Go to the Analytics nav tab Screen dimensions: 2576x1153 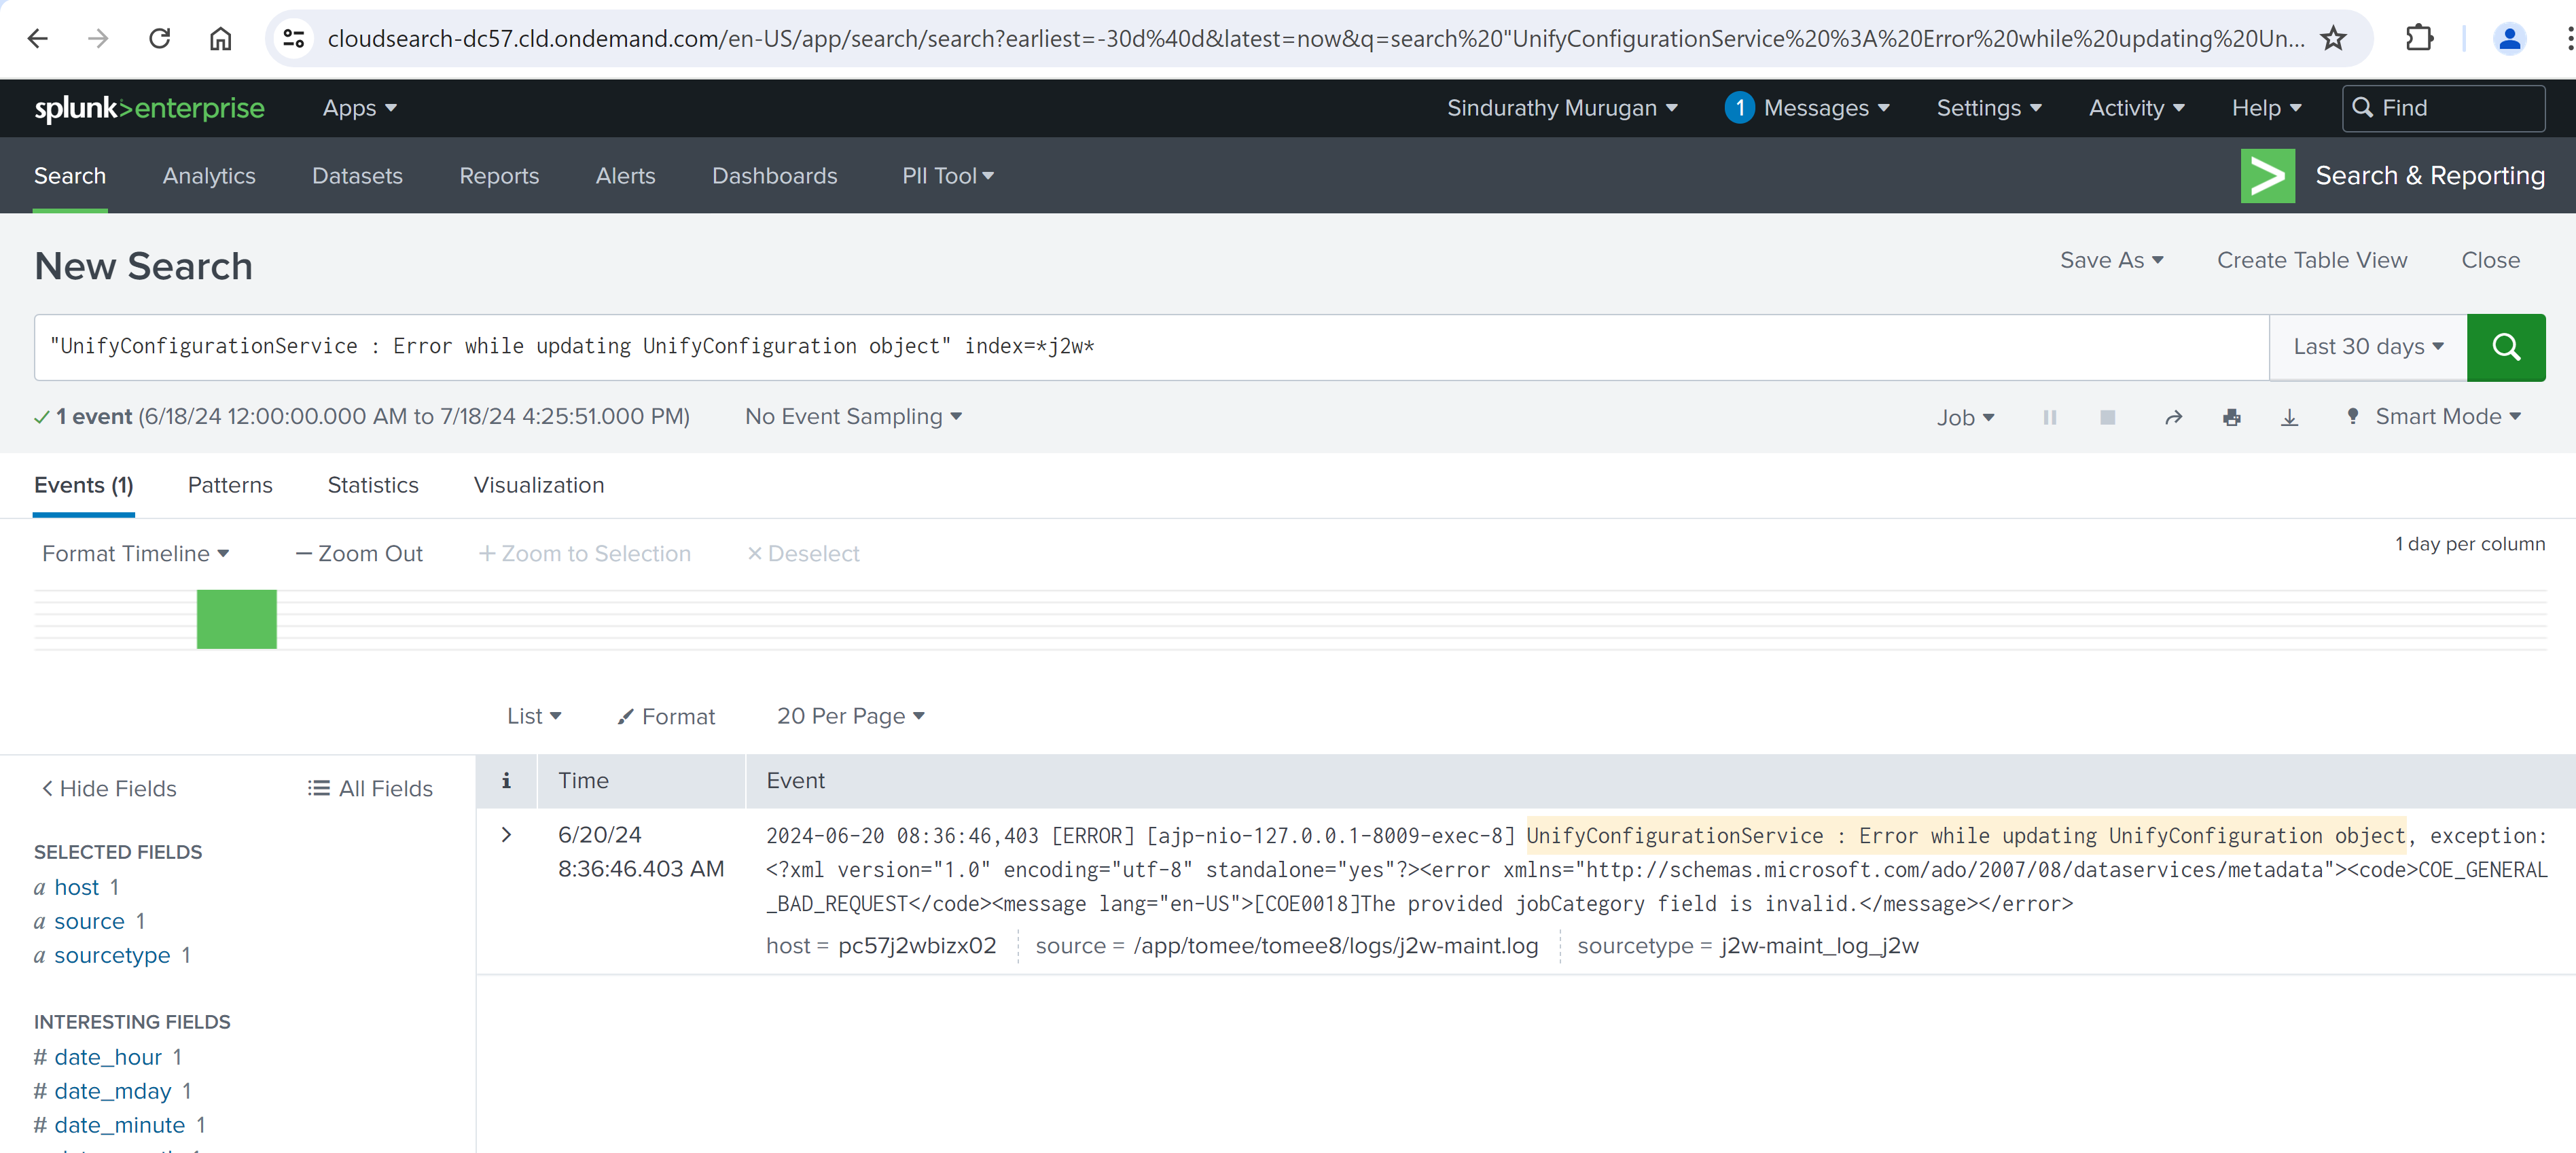click(209, 176)
